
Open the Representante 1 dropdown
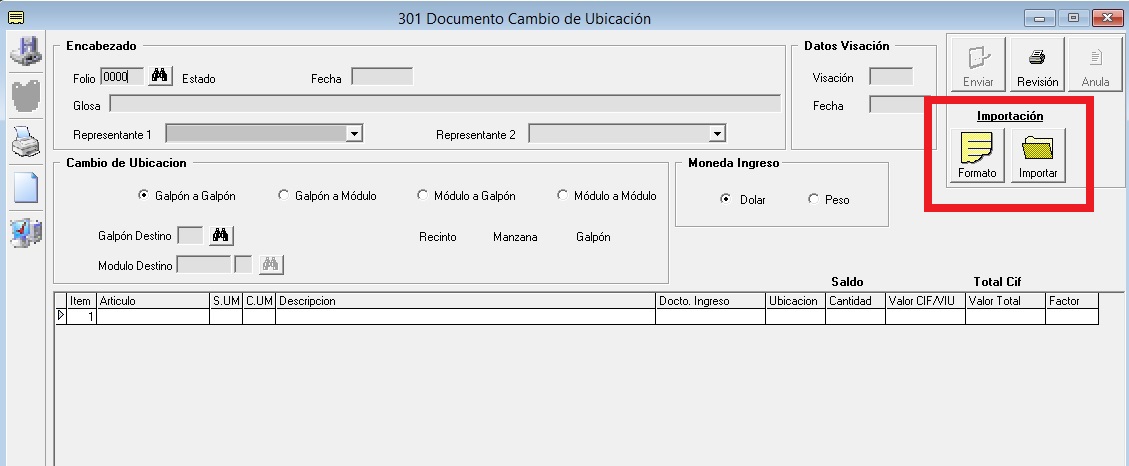point(354,133)
